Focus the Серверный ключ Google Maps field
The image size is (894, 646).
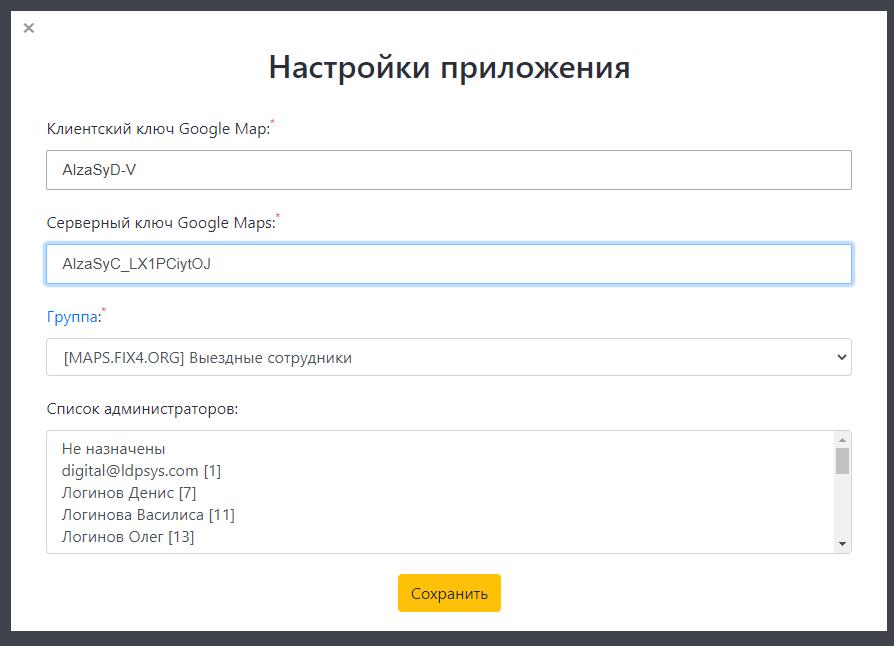coord(448,264)
